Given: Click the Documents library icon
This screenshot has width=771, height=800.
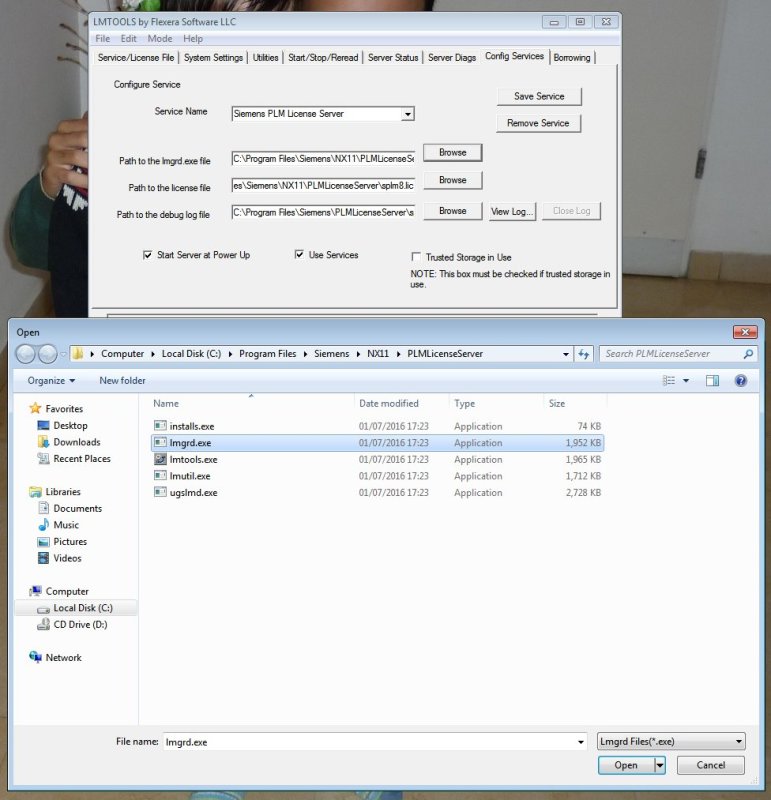Looking at the screenshot, I should pyautogui.click(x=43, y=508).
